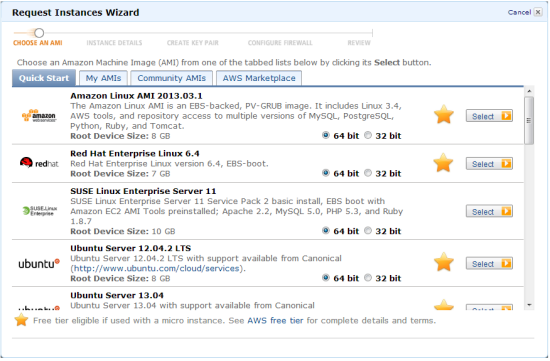Click the Ubuntu logo beside Server 12.04.2
The image size is (550, 361).
tap(39, 263)
